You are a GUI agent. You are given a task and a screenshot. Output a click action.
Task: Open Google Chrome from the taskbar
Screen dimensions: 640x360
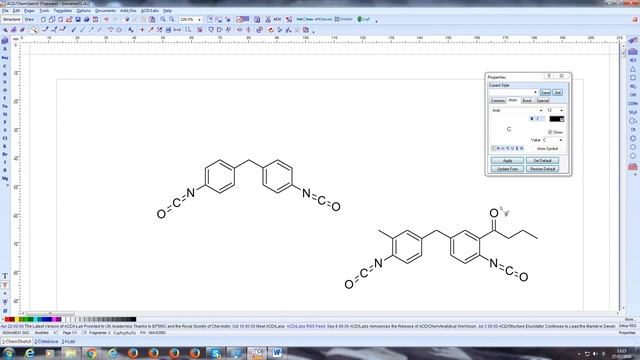pos(91,353)
